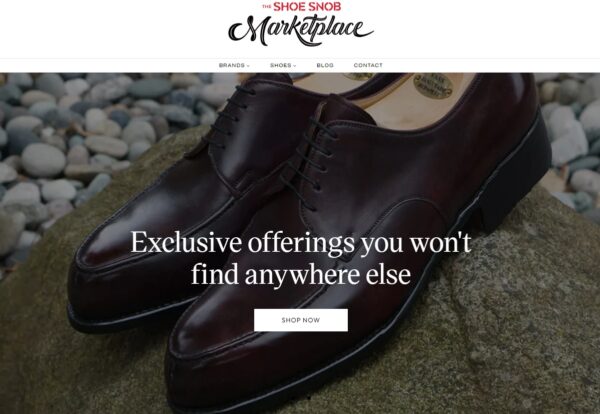This screenshot has width=600, height=414.
Task: Click the "find anywhere else" headline line
Action: [x=301, y=274]
